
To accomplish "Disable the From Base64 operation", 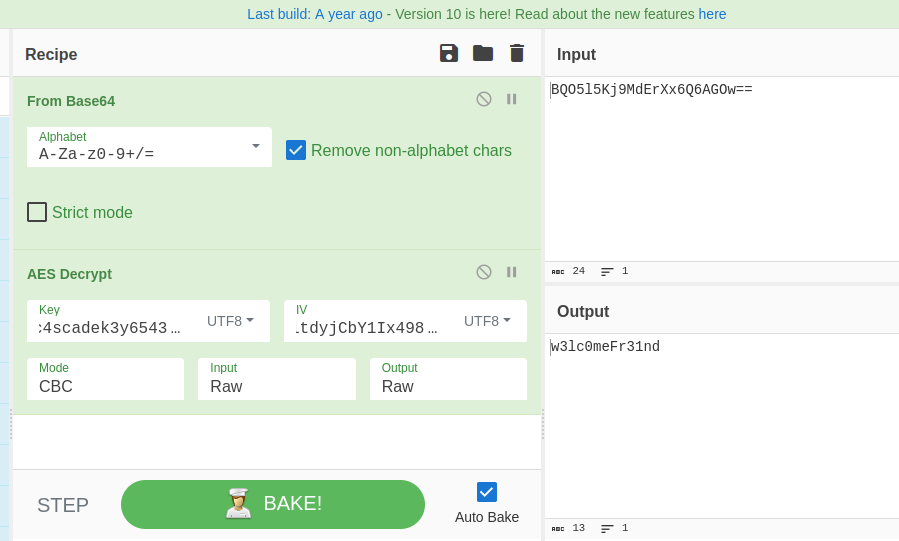I will (484, 99).
